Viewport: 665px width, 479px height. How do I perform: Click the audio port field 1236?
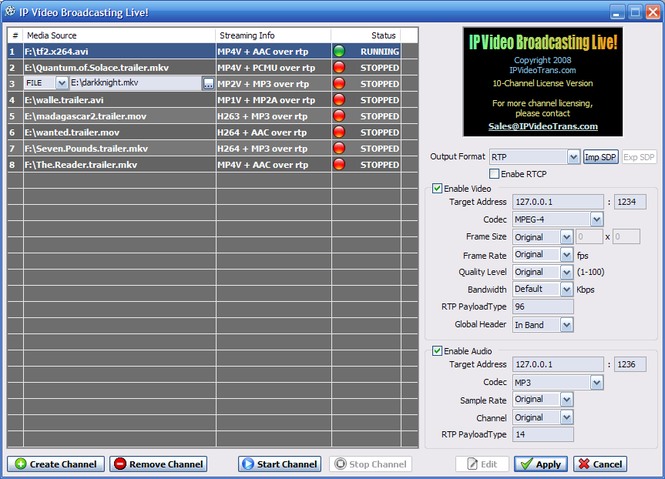[x=630, y=364]
